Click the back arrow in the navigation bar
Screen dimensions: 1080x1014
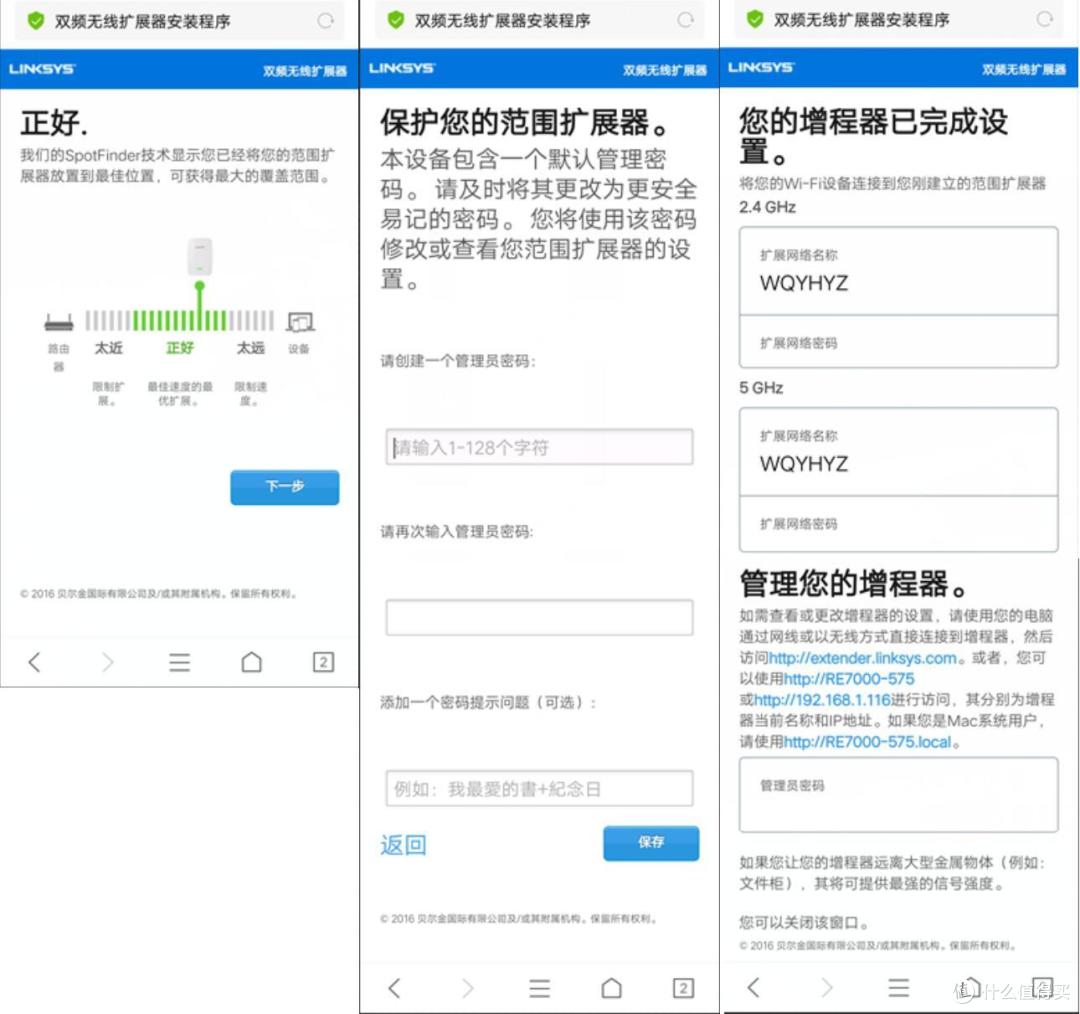point(35,662)
